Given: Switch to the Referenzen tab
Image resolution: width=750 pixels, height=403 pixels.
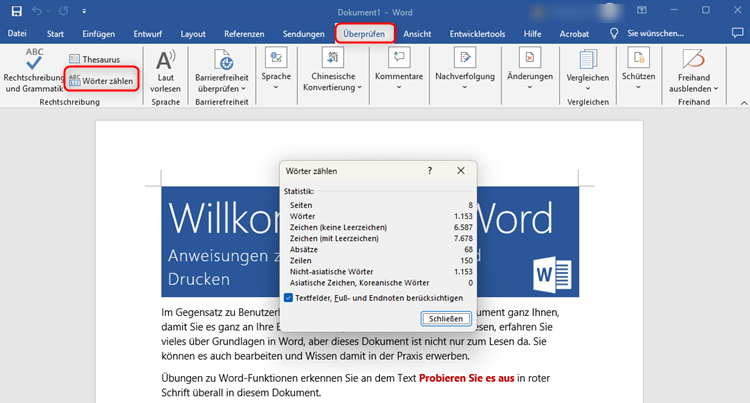Looking at the screenshot, I should coord(244,33).
